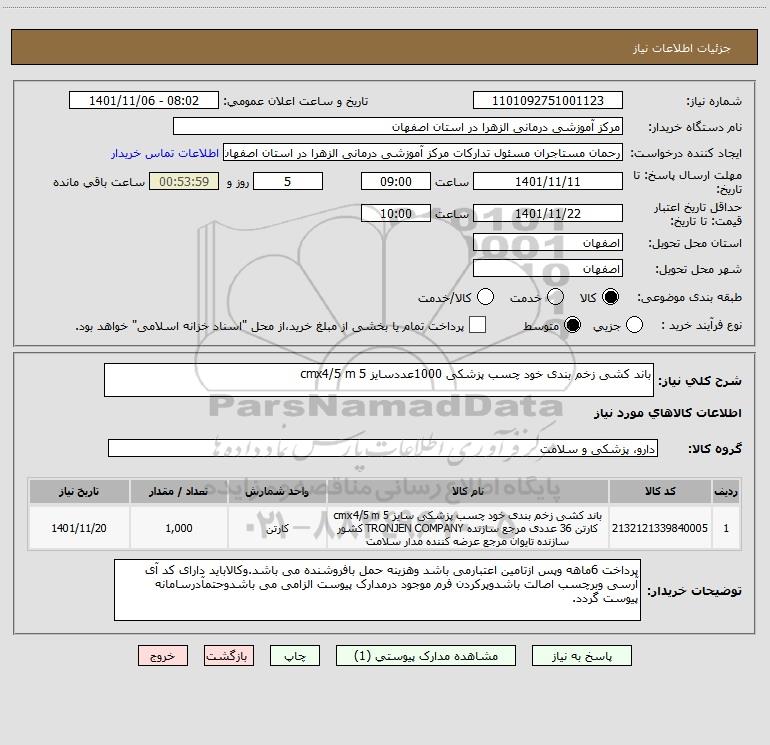Click the request number field 1101092751001123
Viewport: 770px width, 745px height.
coord(548,101)
